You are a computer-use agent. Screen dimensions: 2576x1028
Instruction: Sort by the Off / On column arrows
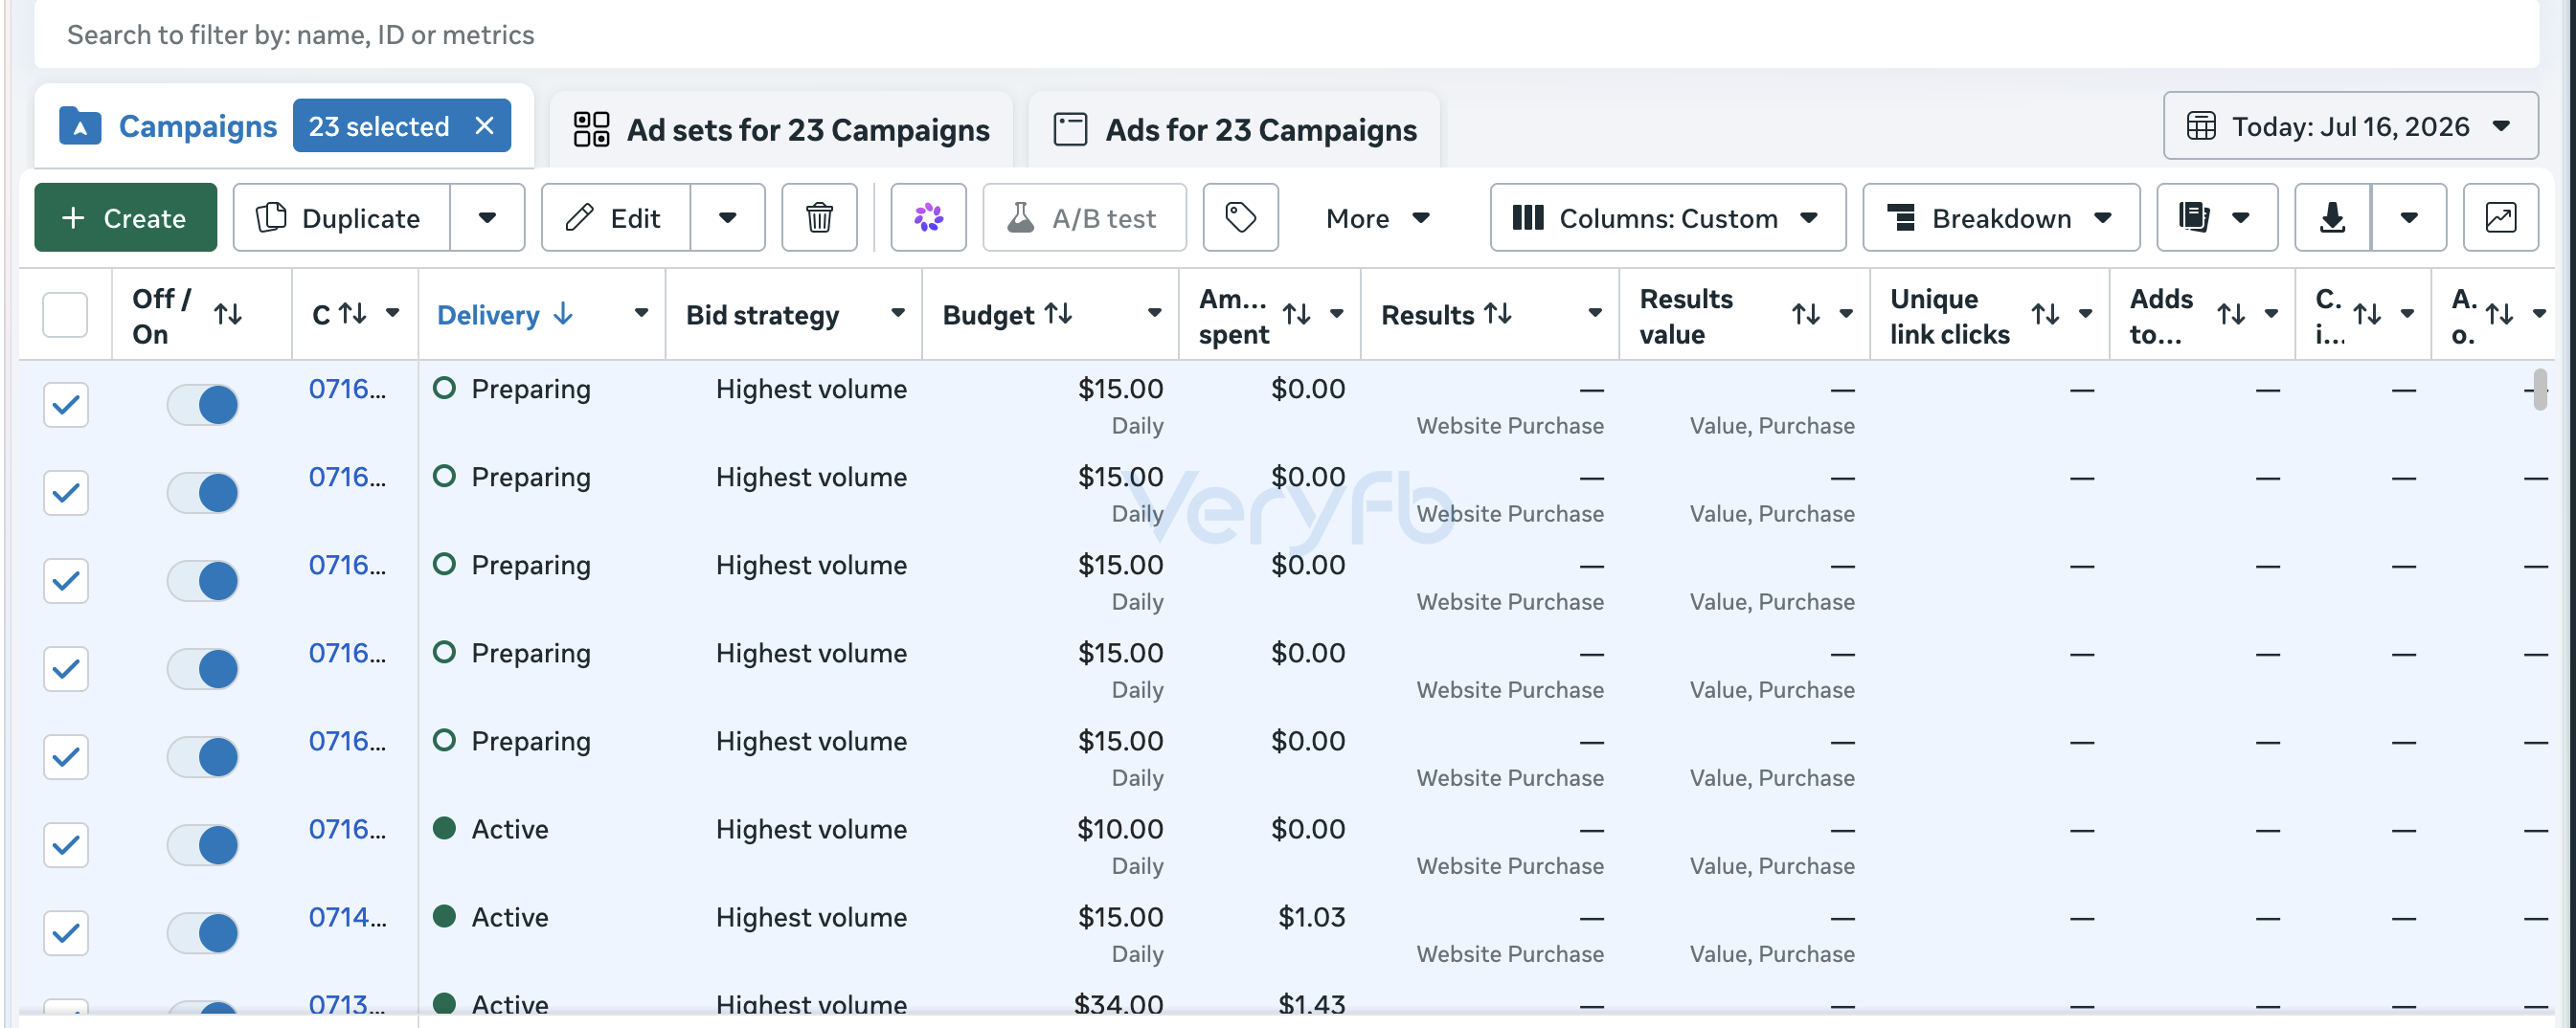228,315
